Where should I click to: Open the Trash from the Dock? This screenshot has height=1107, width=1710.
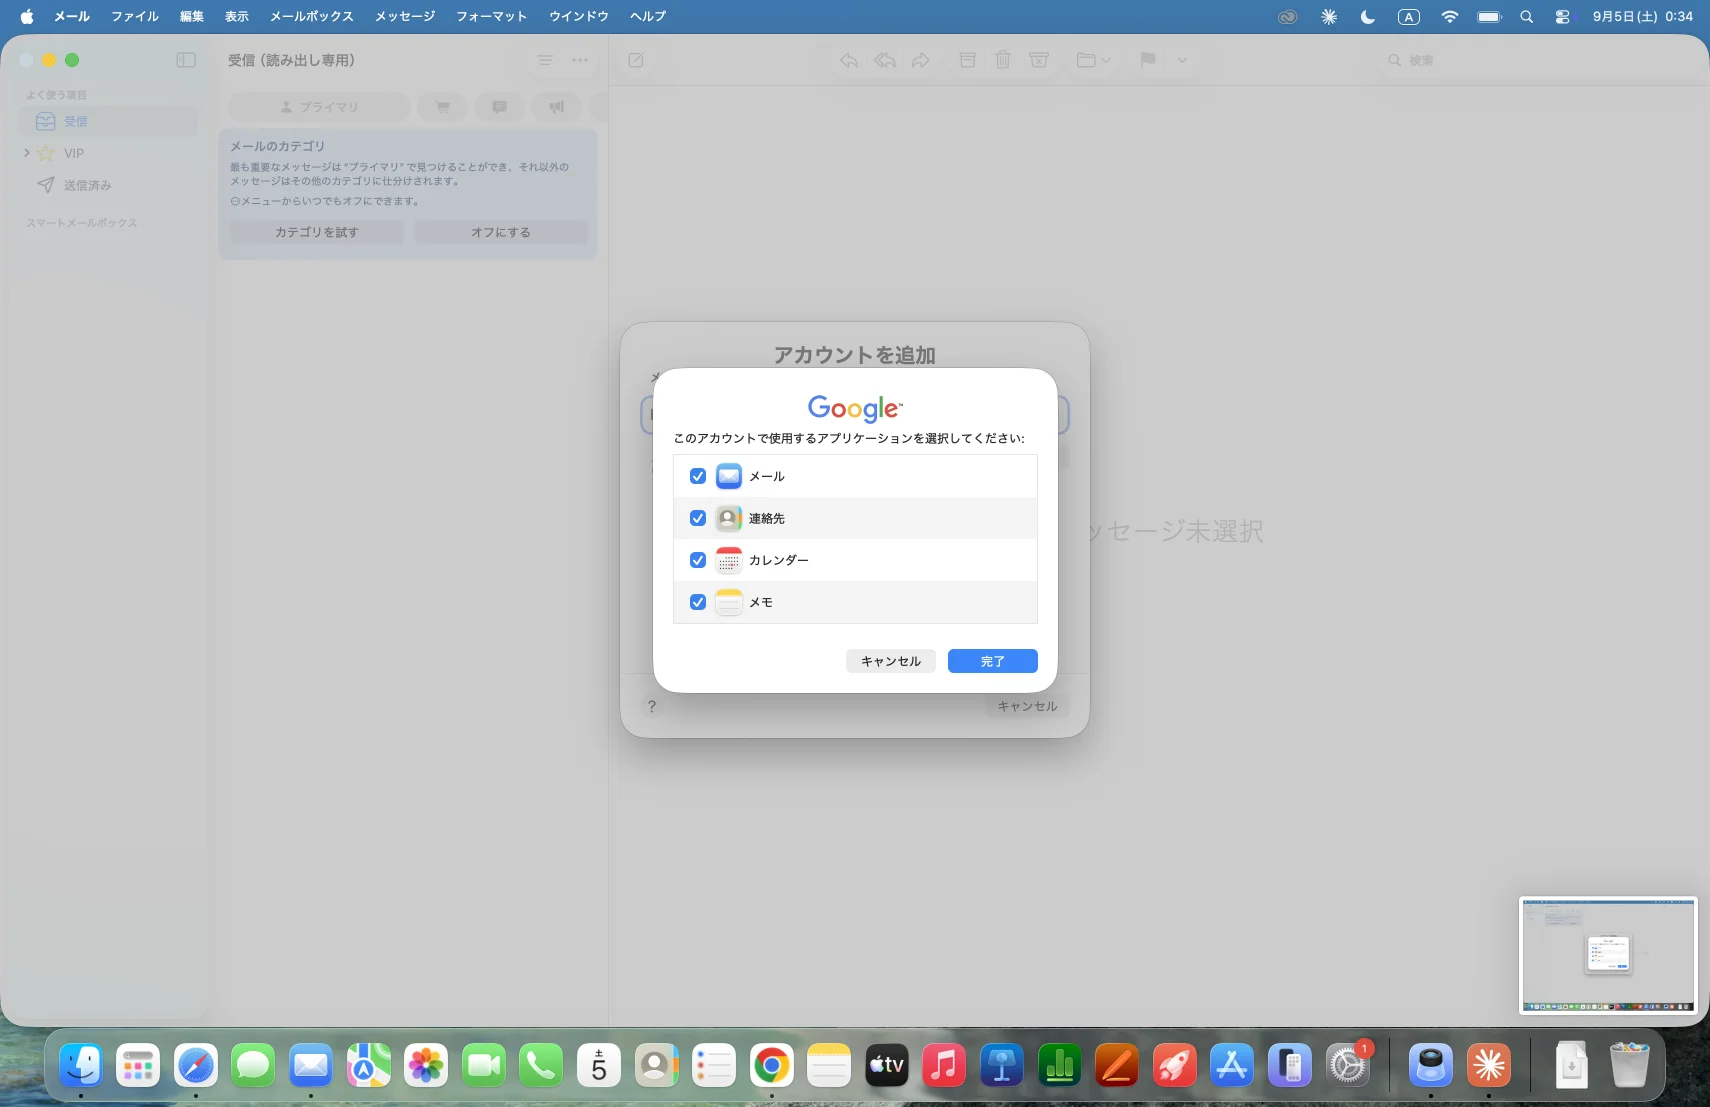(1629, 1065)
